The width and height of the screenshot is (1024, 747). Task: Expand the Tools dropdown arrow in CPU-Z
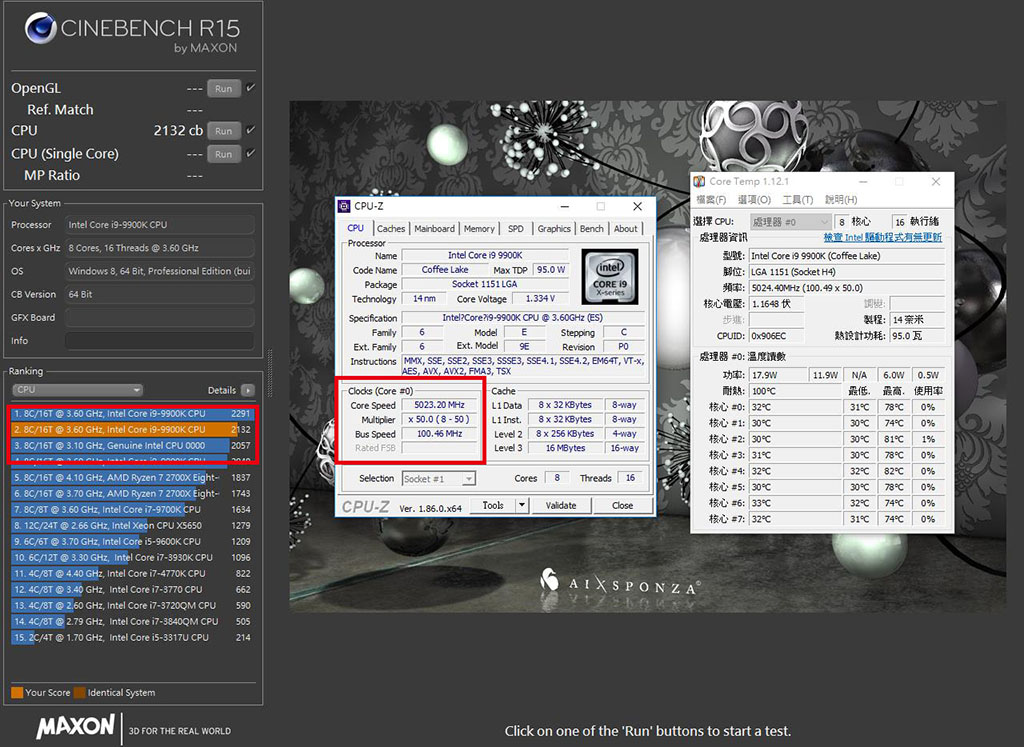coord(522,505)
